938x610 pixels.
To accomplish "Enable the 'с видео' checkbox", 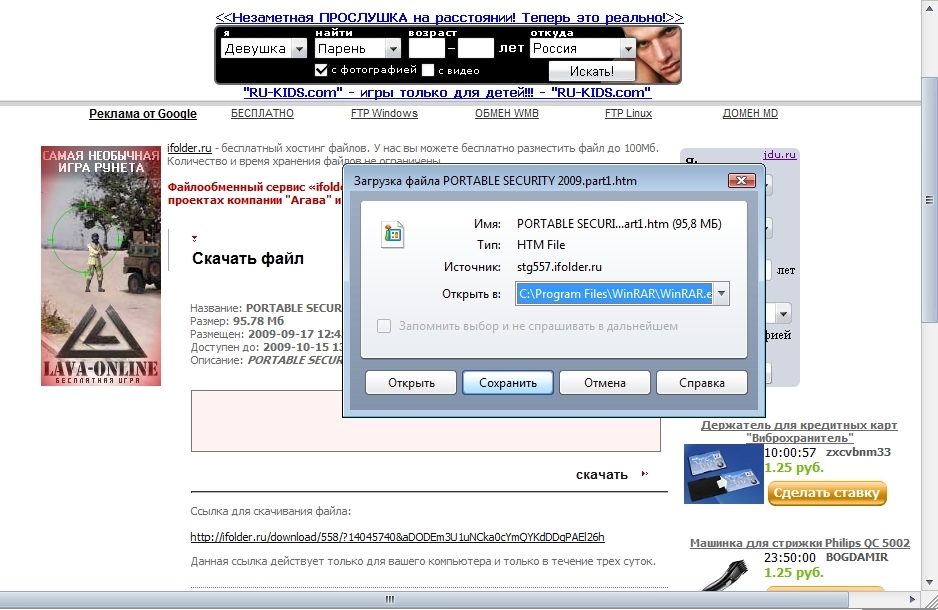I will (x=428, y=70).
